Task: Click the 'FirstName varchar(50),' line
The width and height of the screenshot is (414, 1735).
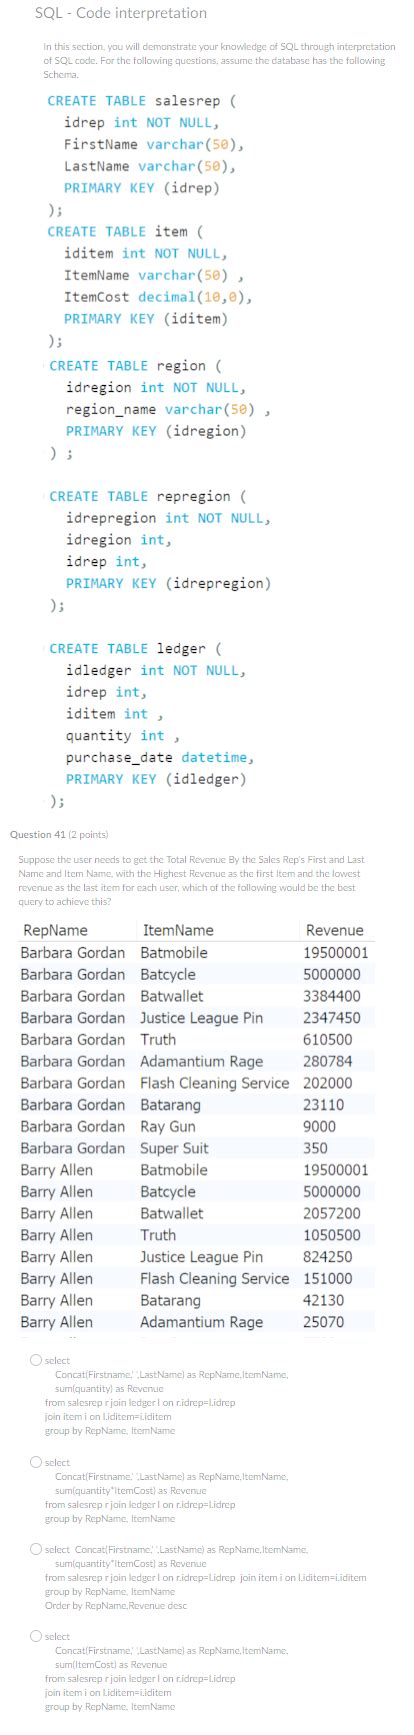Action: coord(154,144)
